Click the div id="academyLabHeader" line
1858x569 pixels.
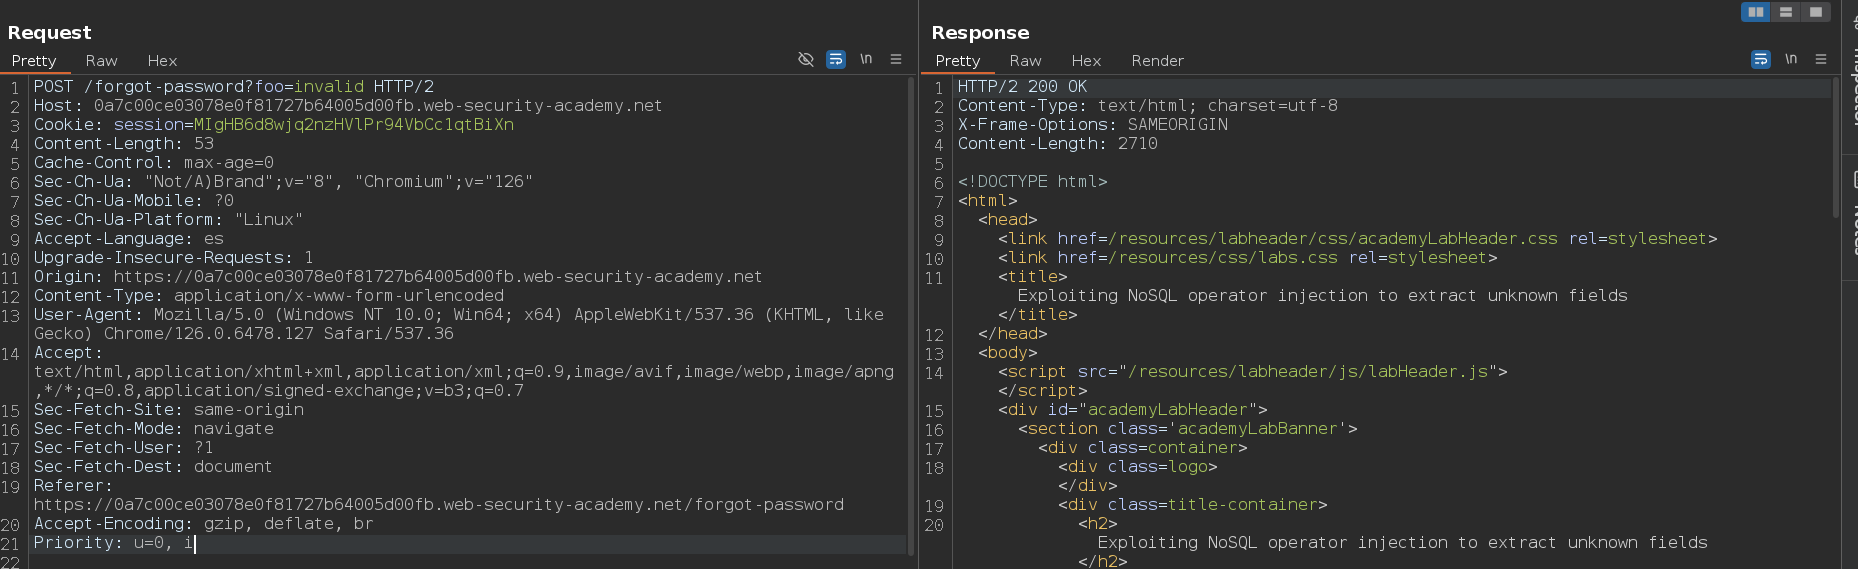1133,410
